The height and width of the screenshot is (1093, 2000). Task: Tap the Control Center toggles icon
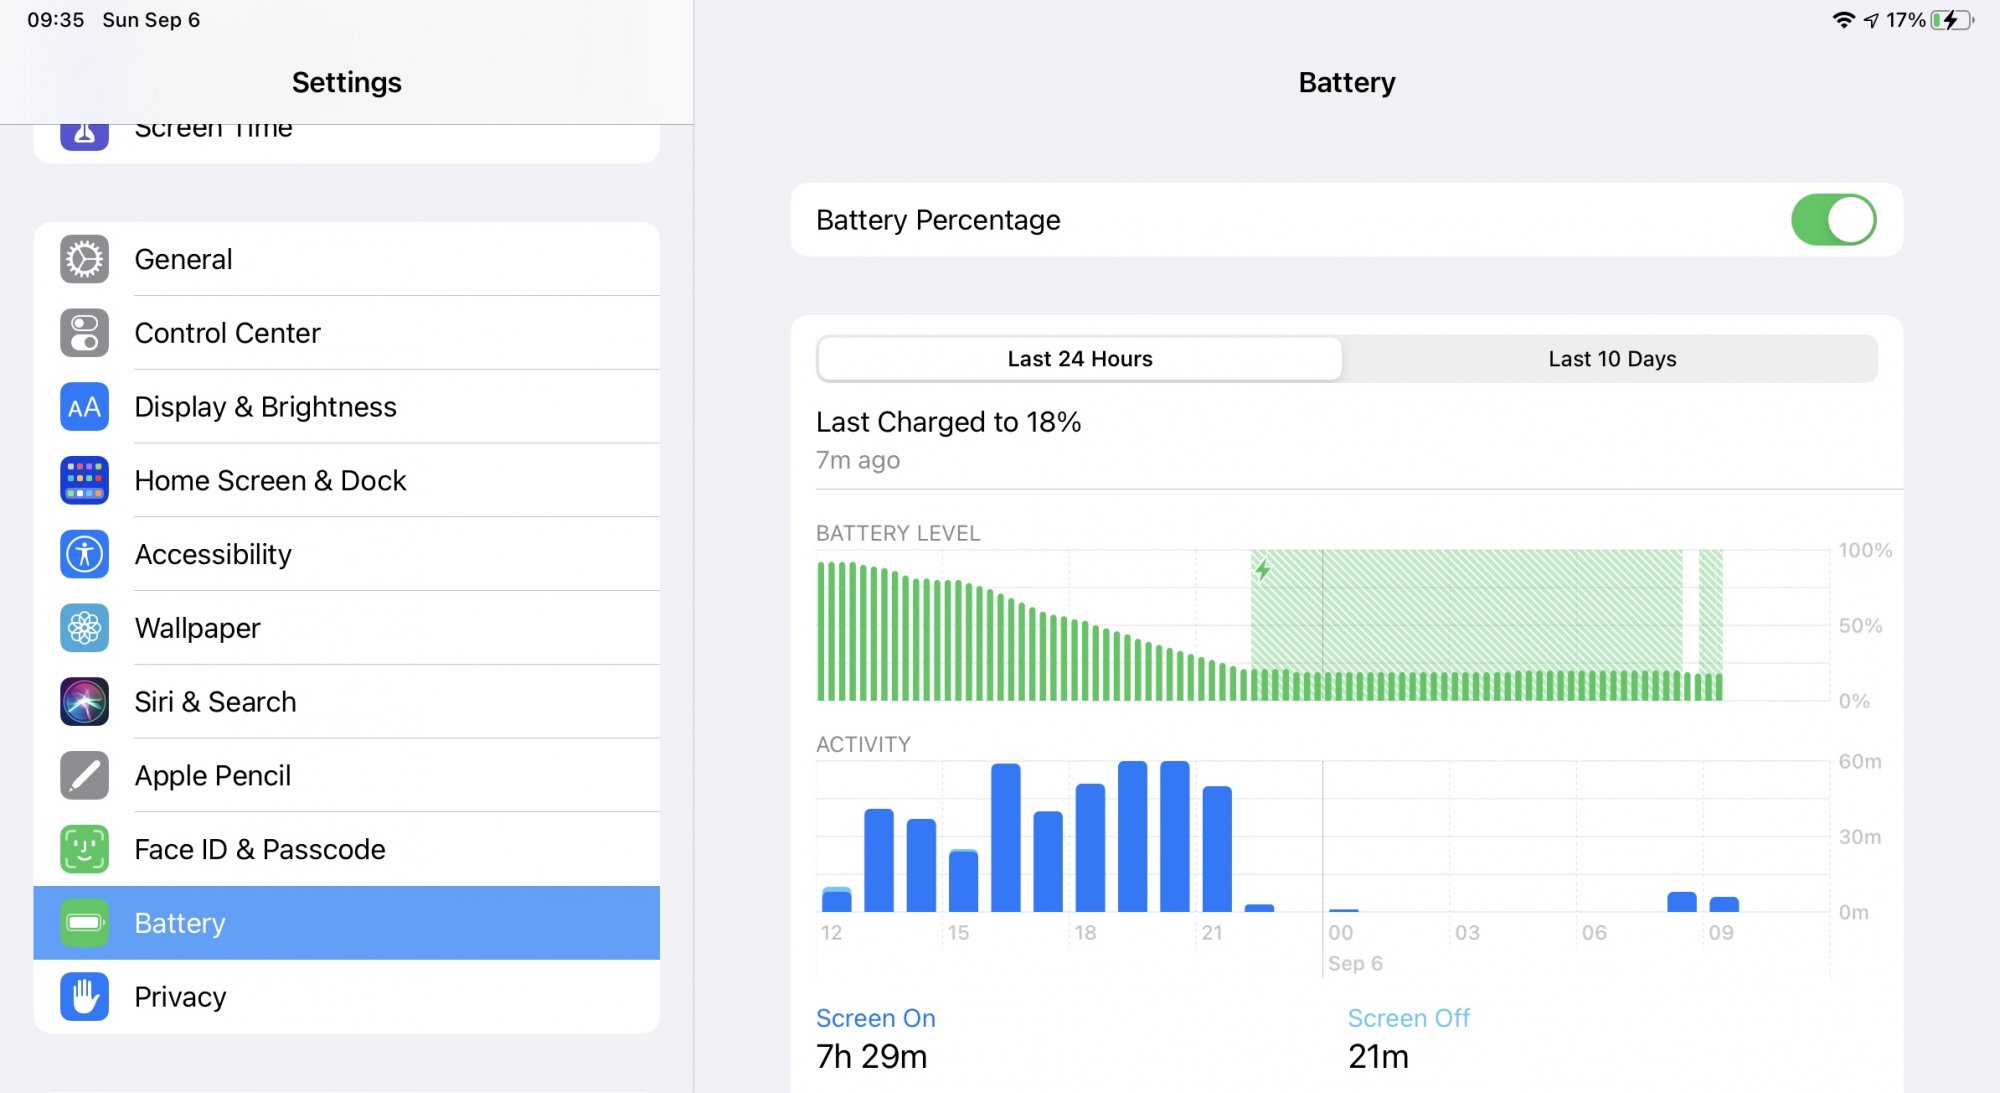(84, 333)
